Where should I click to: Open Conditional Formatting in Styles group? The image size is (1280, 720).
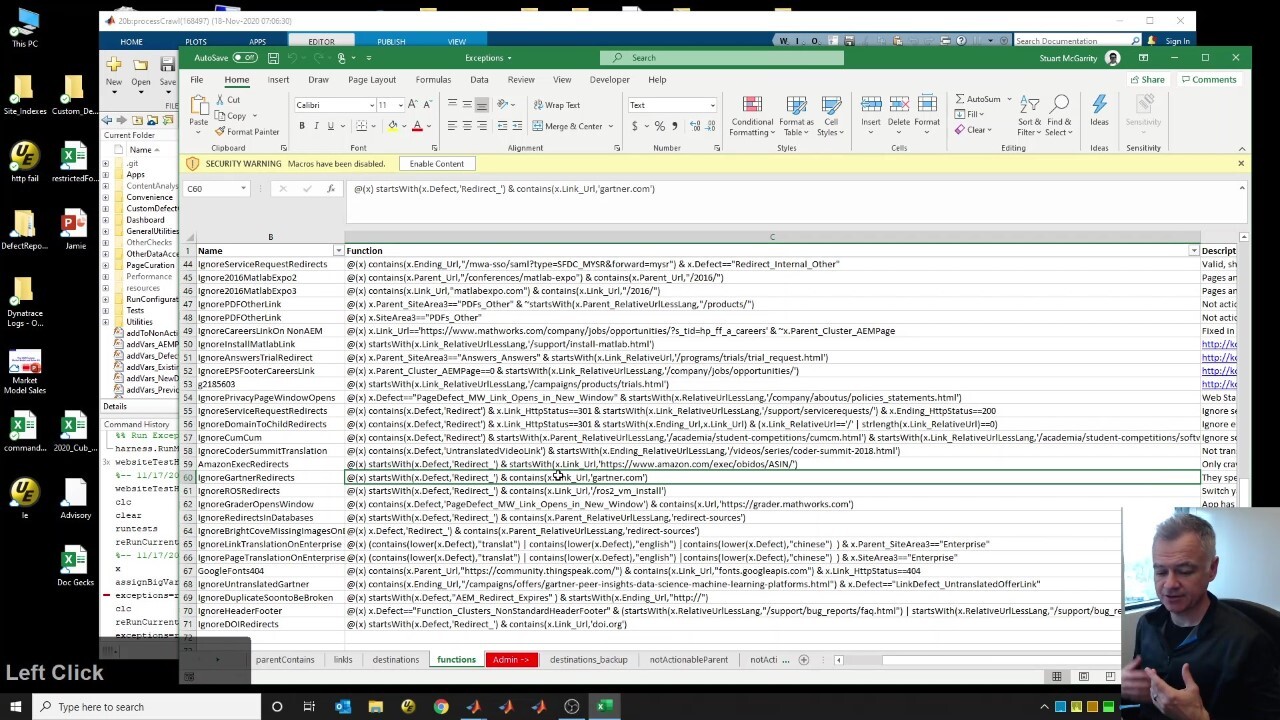pos(751,116)
